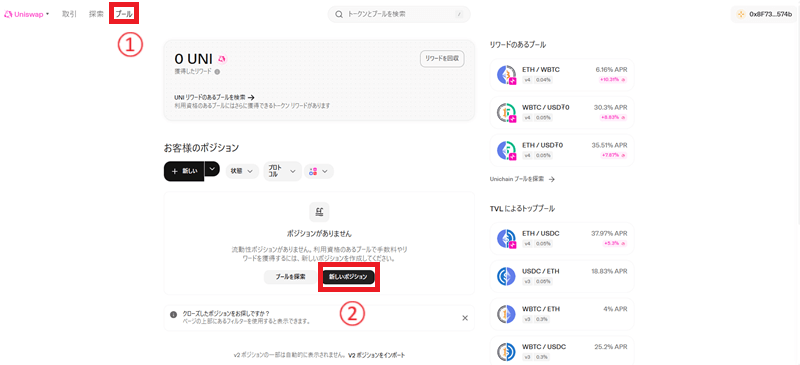The image size is (800, 365).
Task: Click the USDC / ETH pool token icon
Action: pyautogui.click(x=506, y=276)
